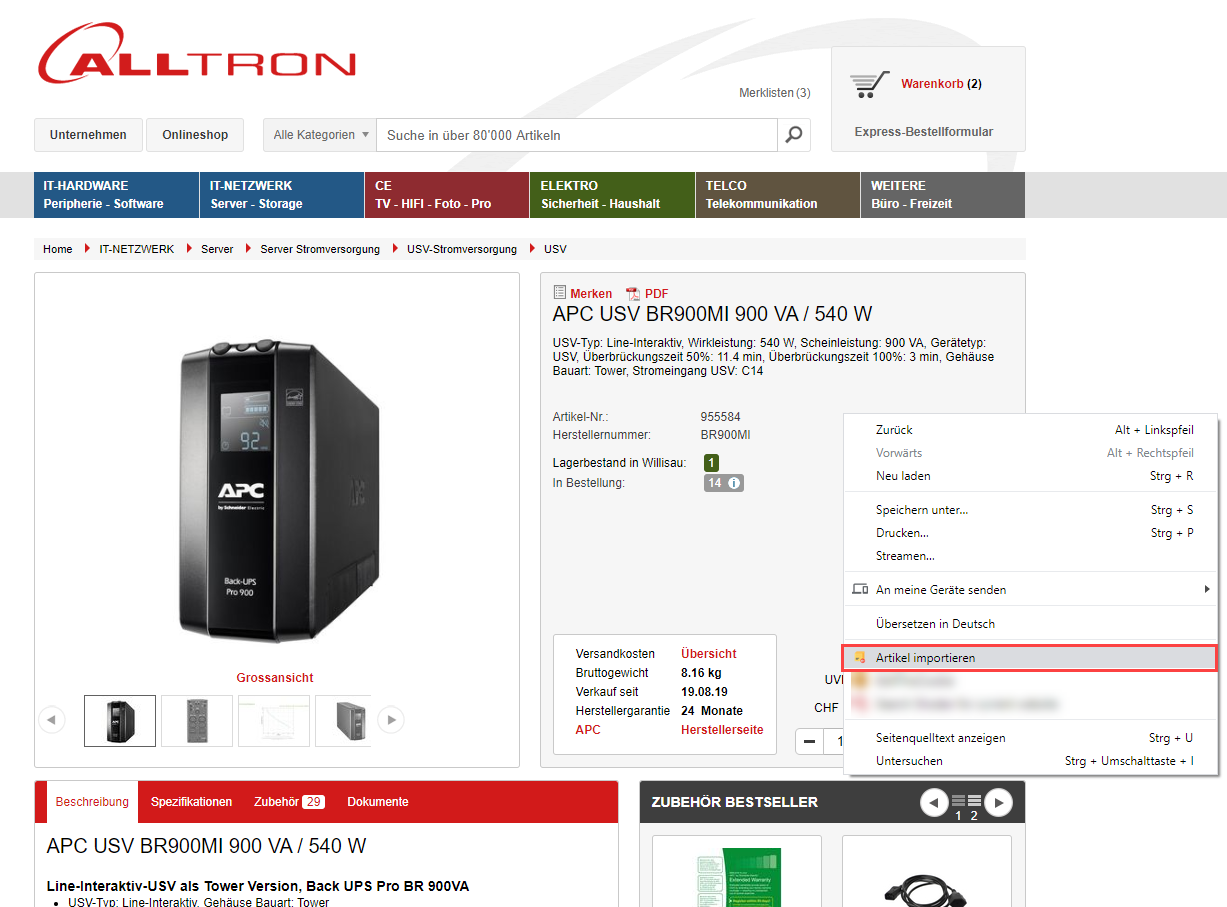Click the info icon beside 14
The width and height of the screenshot is (1227, 907).
pos(734,483)
